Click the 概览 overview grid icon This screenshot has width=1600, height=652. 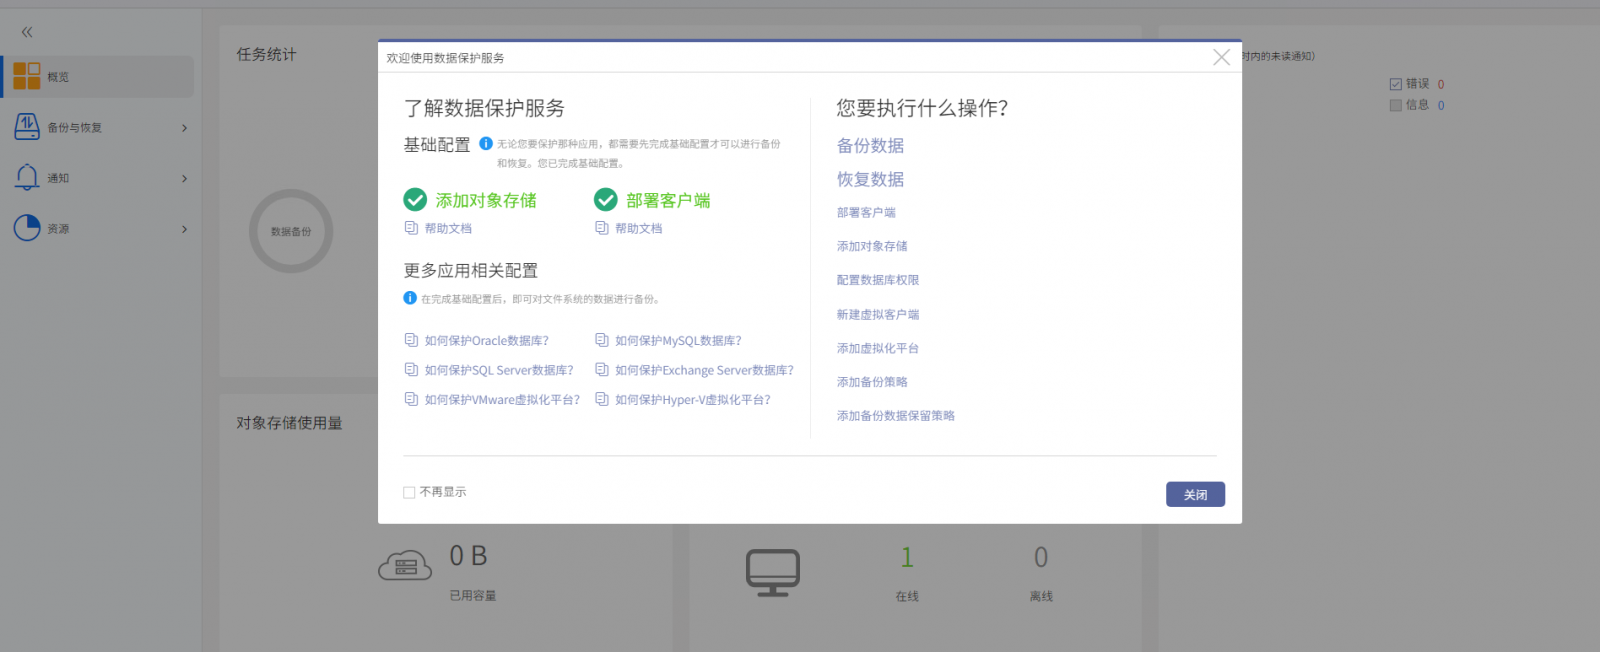[27, 76]
